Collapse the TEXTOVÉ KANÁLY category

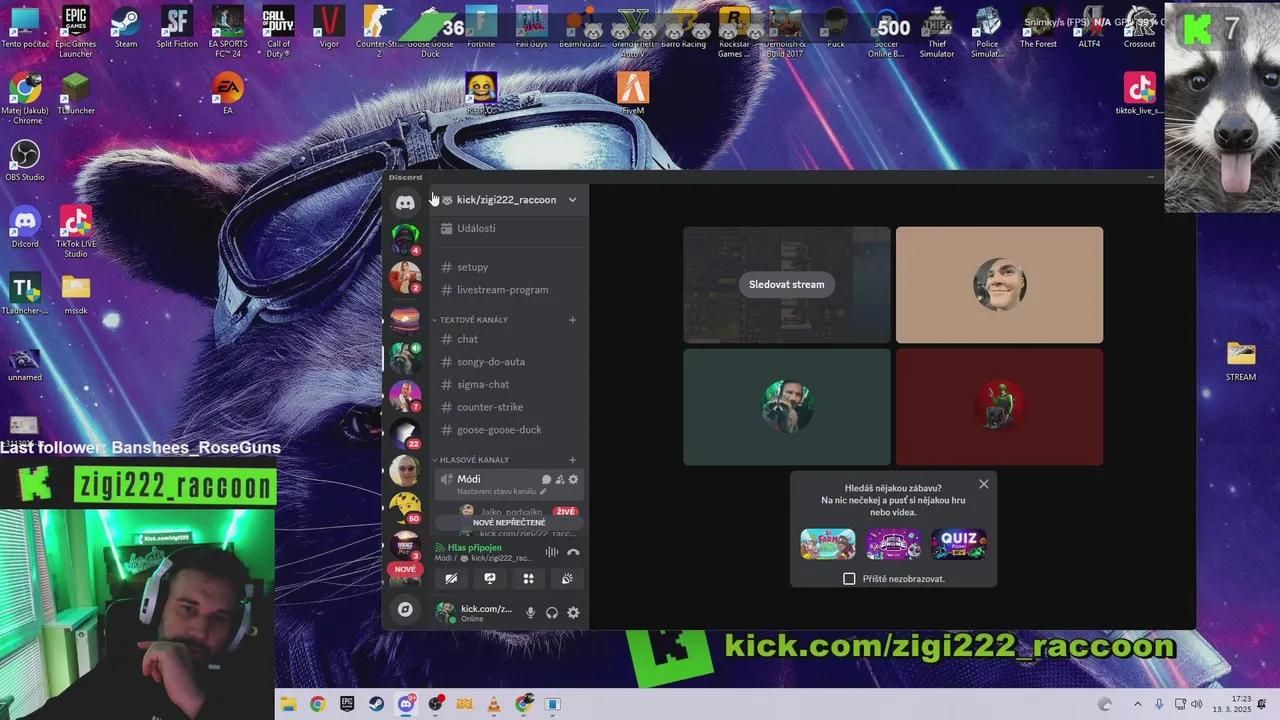tap(474, 320)
